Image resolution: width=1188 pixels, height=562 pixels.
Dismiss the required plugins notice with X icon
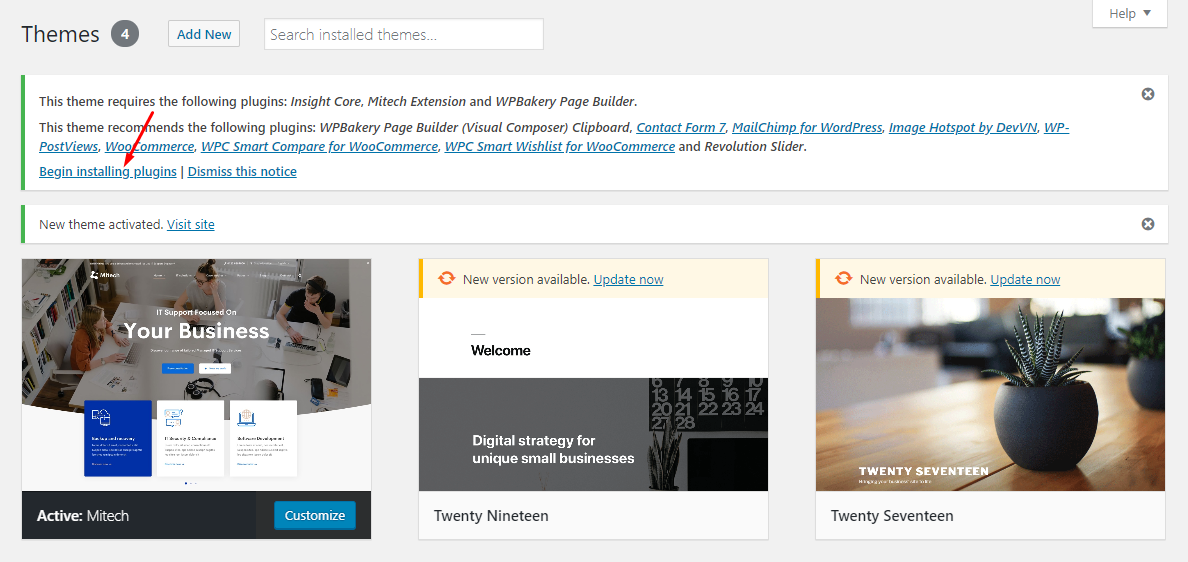coord(1148,94)
